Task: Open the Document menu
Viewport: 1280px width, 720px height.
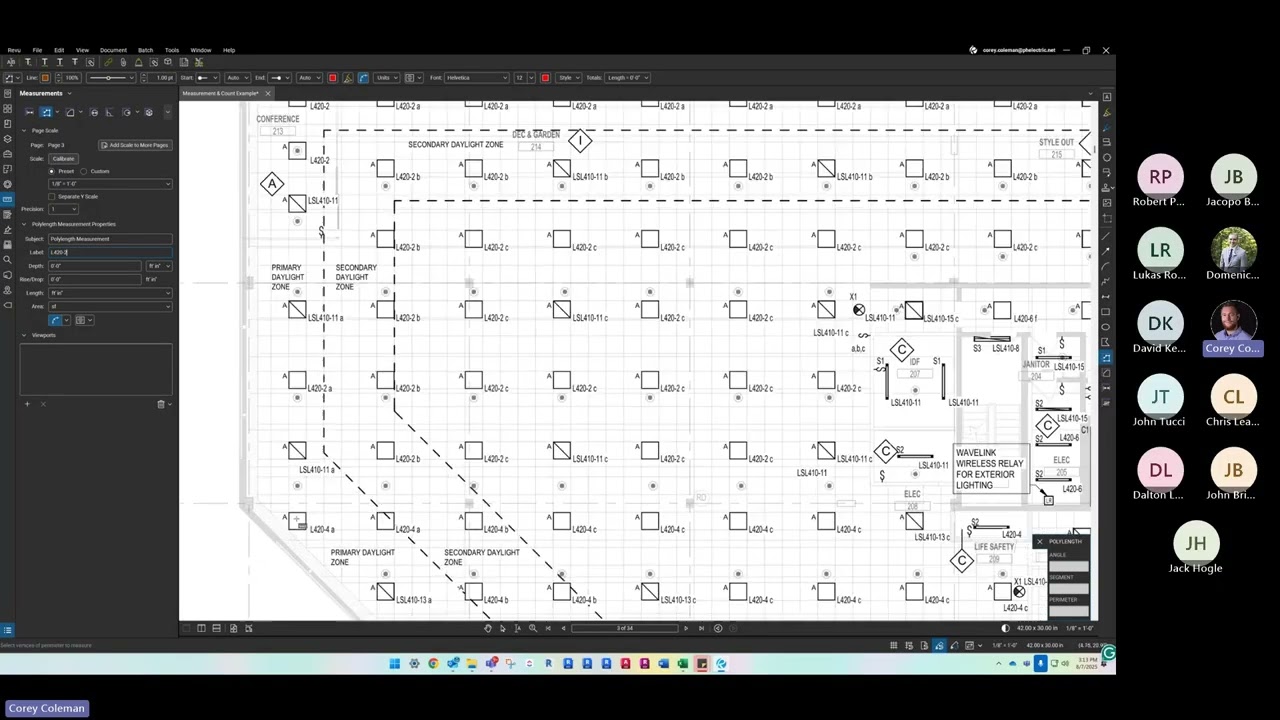Action: [x=113, y=50]
